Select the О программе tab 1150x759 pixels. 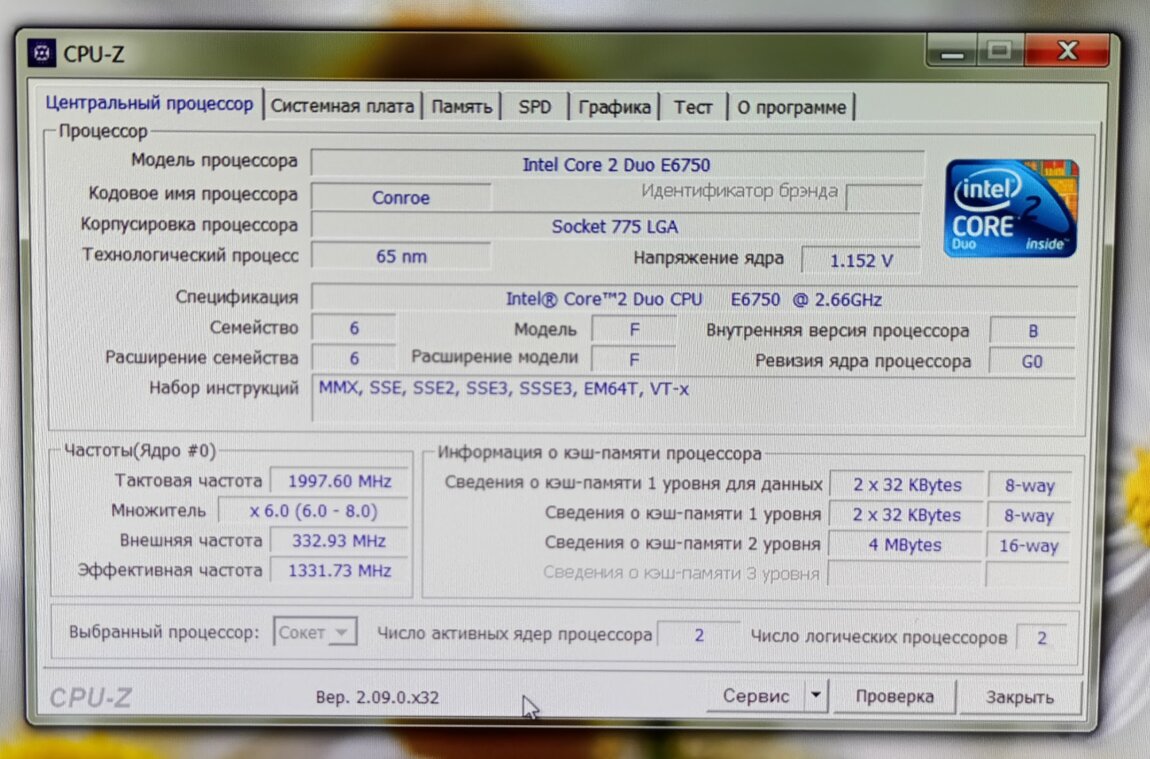point(791,107)
